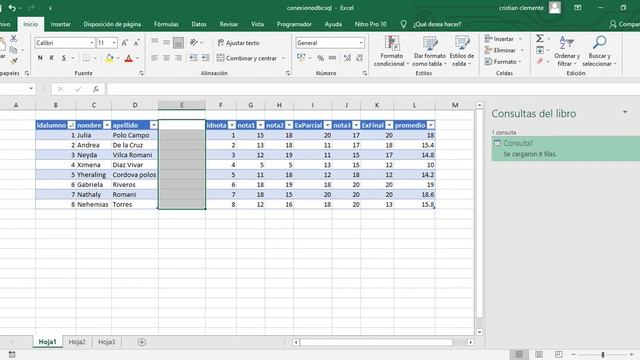Open the Combinar y centrar dropdown arrow
640x360 pixels.
pyautogui.click(x=283, y=58)
